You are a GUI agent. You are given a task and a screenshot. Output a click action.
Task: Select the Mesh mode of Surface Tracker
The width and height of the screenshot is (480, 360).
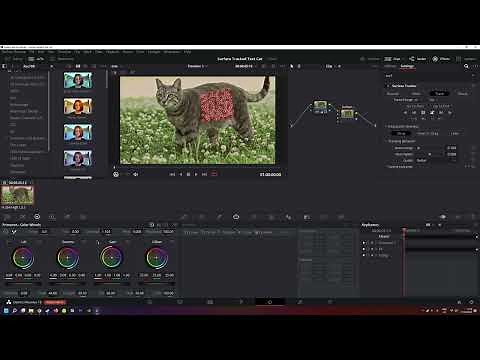pos(416,94)
